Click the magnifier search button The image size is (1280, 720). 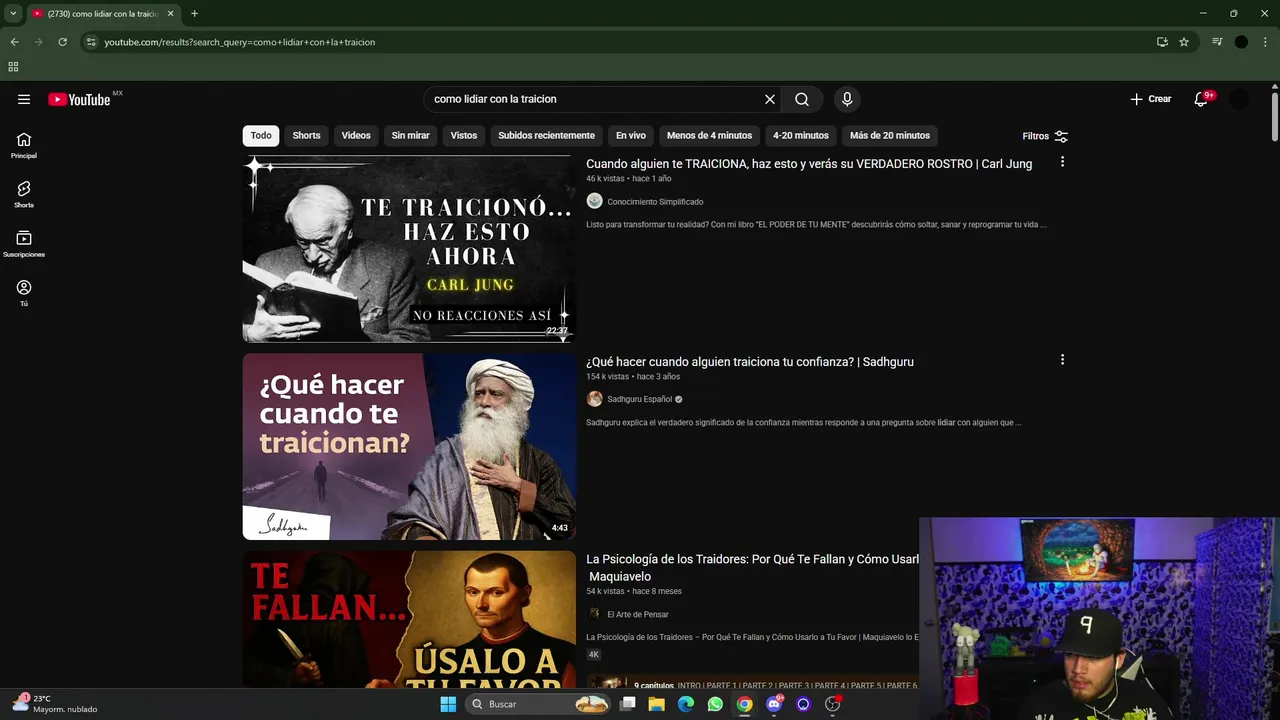[x=802, y=99]
